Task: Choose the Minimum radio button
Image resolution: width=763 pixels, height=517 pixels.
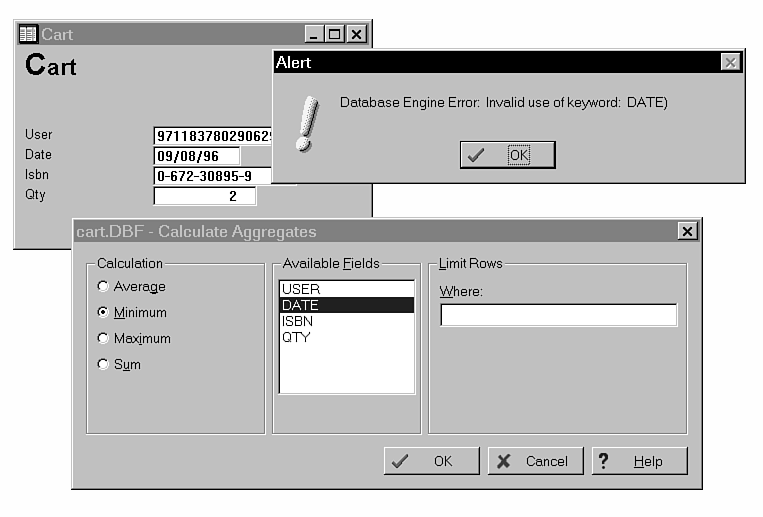Action: click(102, 313)
